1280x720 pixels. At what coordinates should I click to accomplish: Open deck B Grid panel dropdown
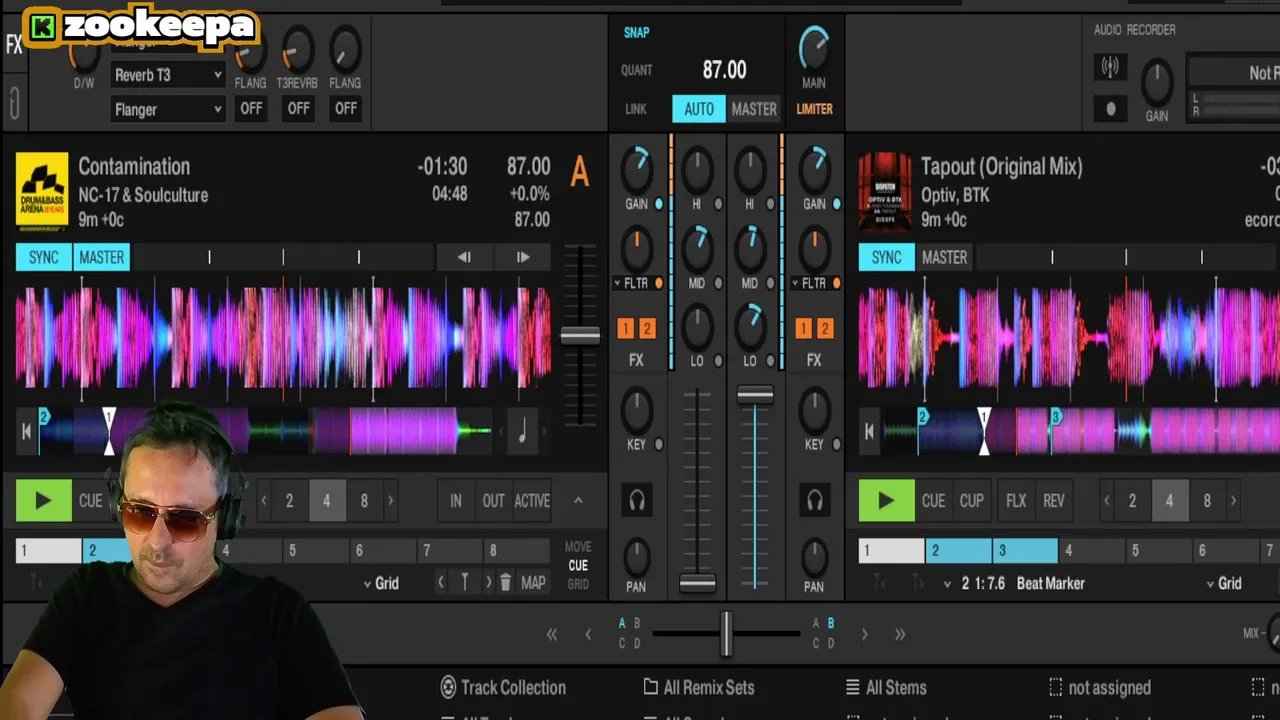pos(1224,583)
